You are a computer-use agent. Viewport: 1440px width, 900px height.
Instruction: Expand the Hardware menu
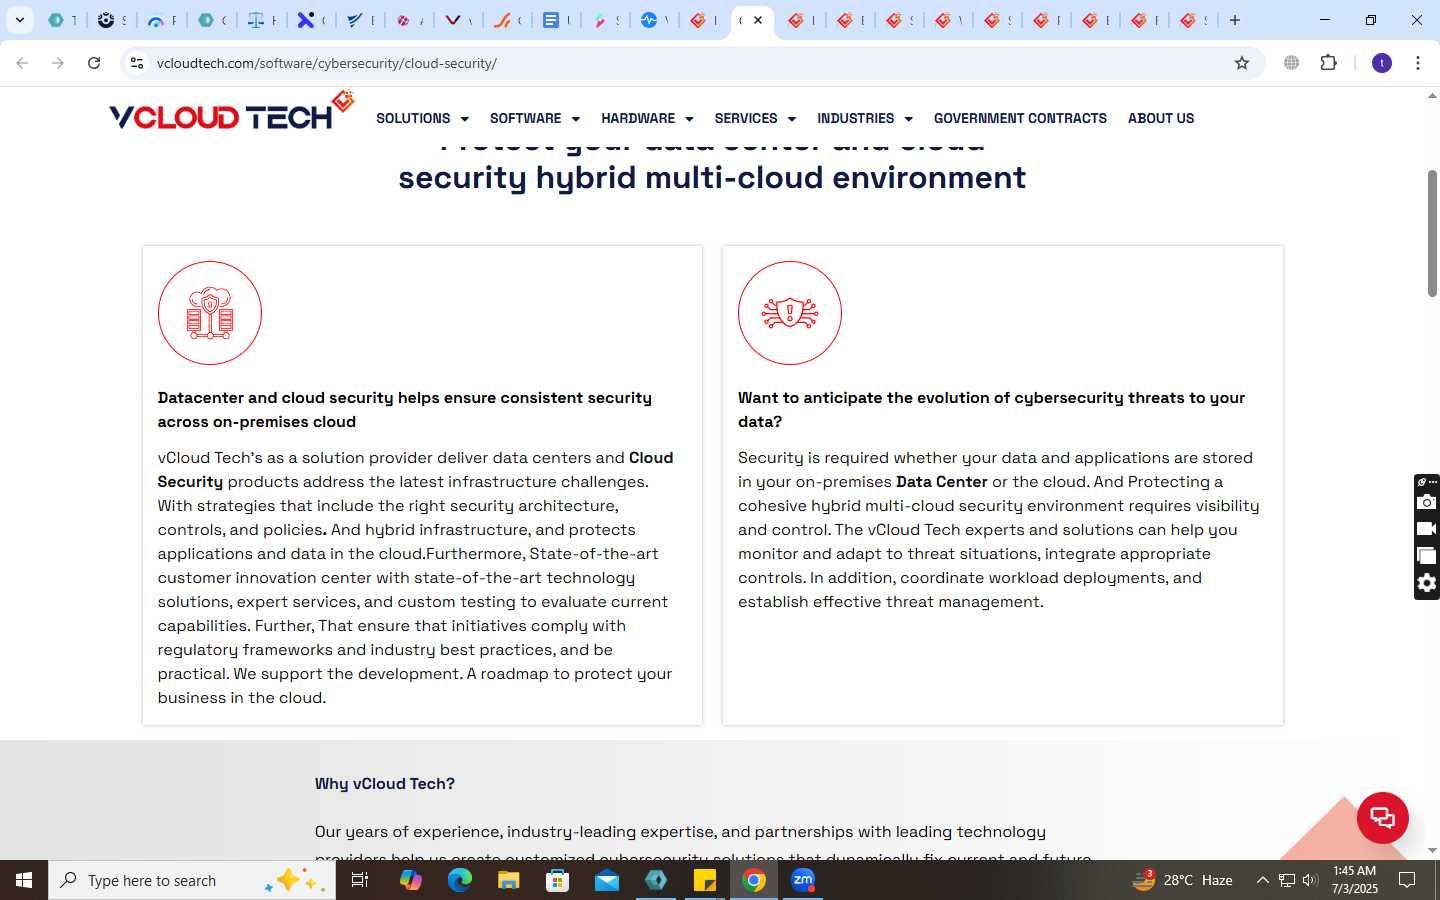point(647,118)
